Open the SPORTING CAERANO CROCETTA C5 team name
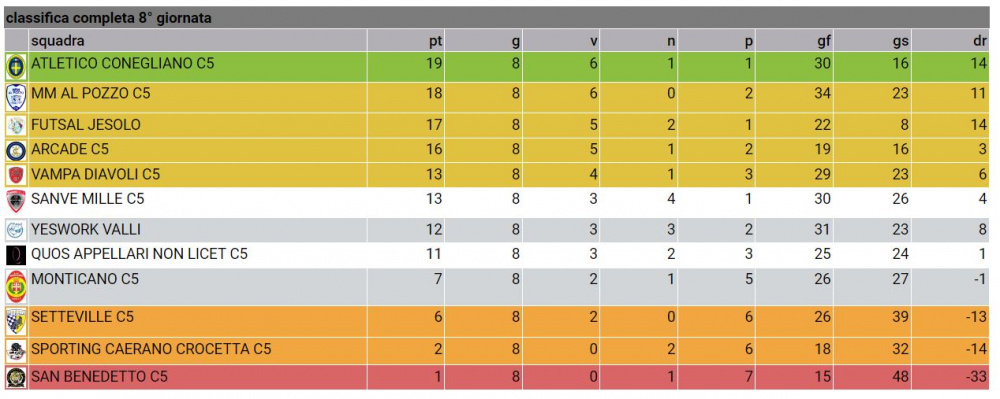 click(x=151, y=349)
